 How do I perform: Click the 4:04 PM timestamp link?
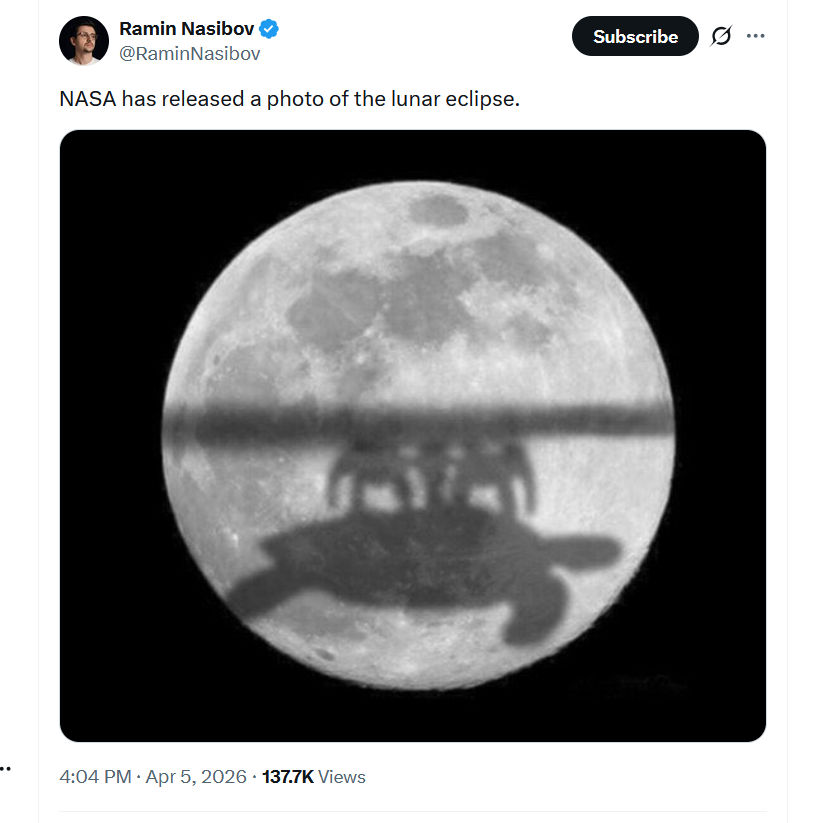[95, 777]
